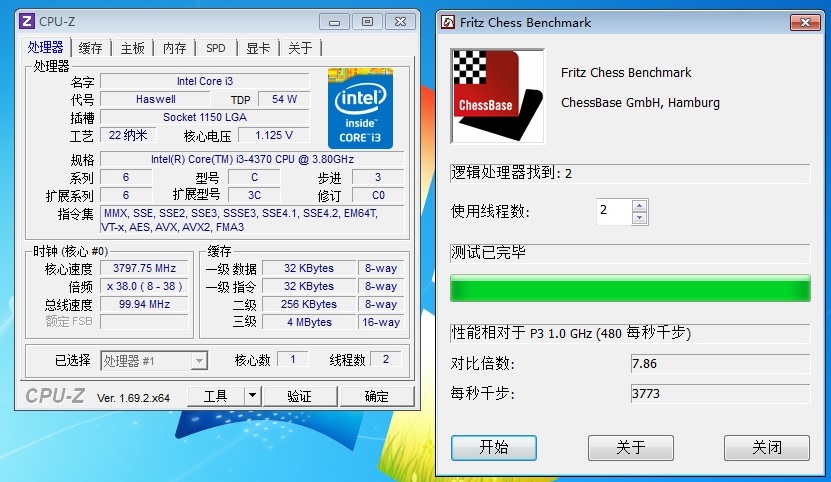Click the 核心数 value 1 in CPU-Z
This screenshot has width=831, height=482.
tap(293, 360)
